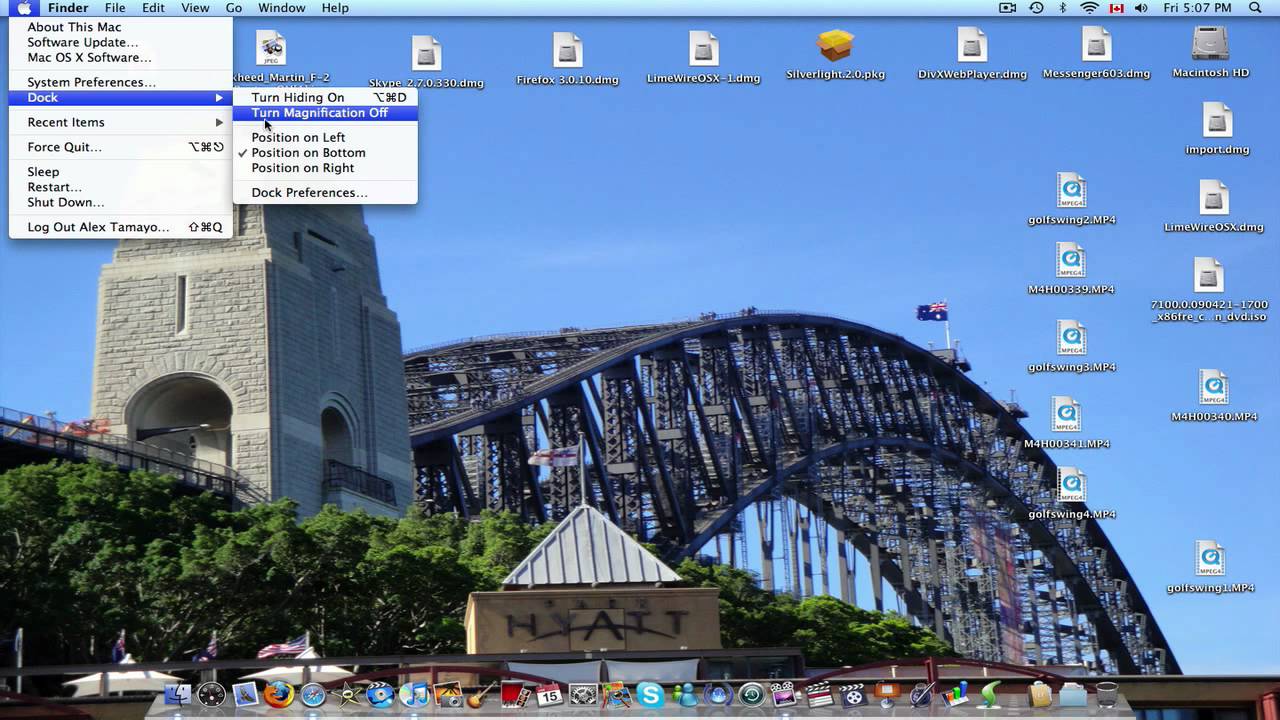
Task: Expand the Dock submenu entry
Action: pyautogui.click(x=121, y=97)
